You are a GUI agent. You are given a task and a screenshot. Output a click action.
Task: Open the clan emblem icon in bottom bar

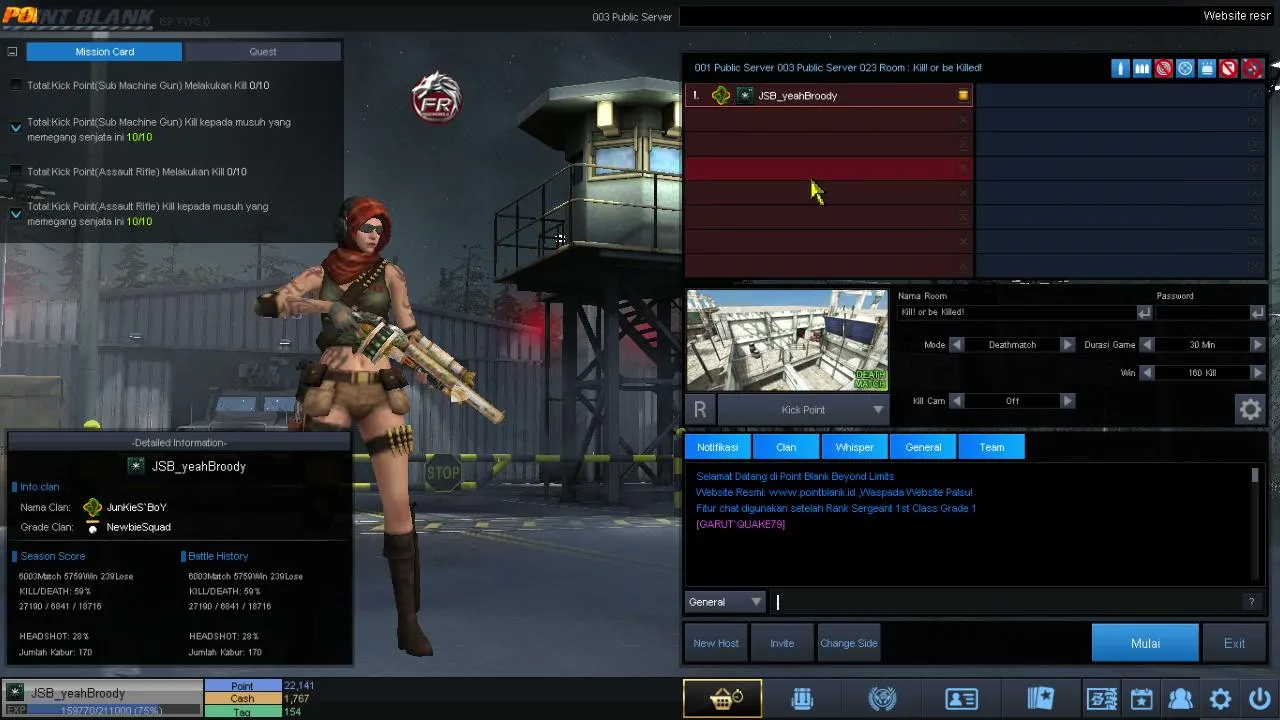[x=882, y=699]
